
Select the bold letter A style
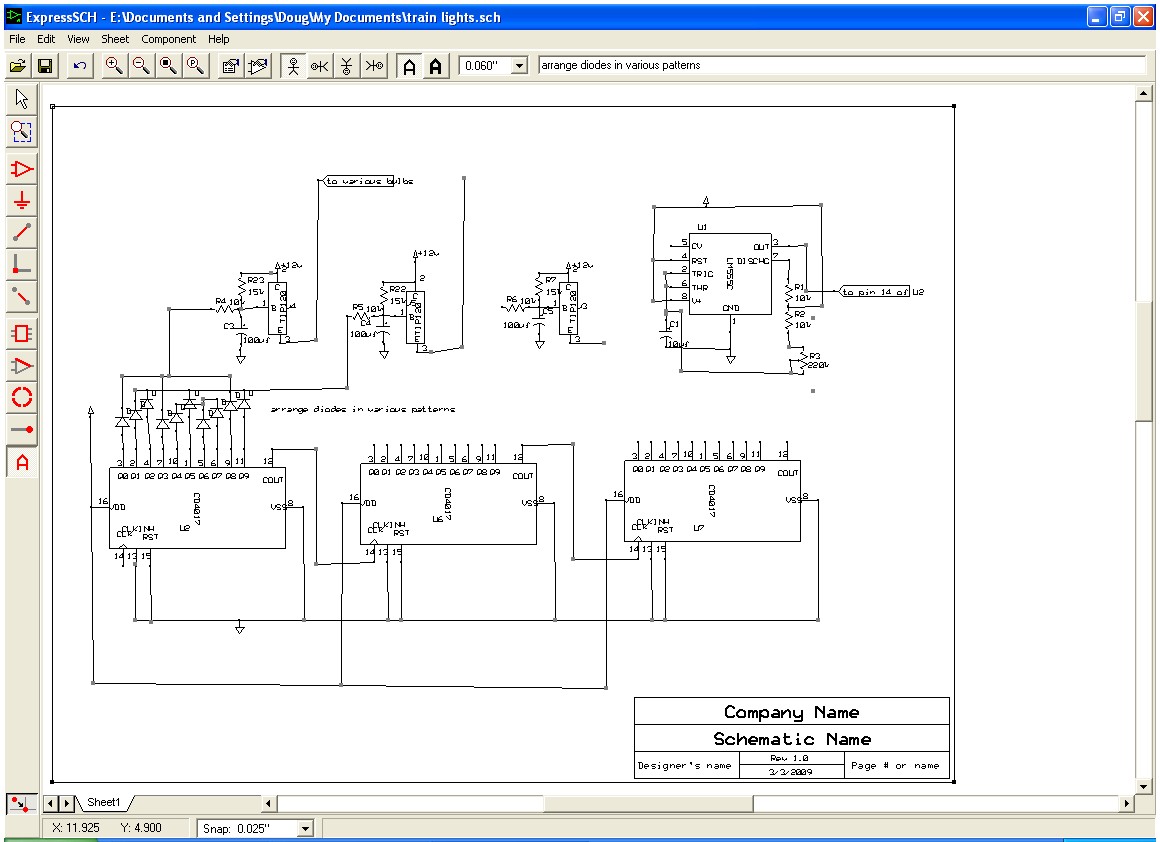(x=436, y=66)
